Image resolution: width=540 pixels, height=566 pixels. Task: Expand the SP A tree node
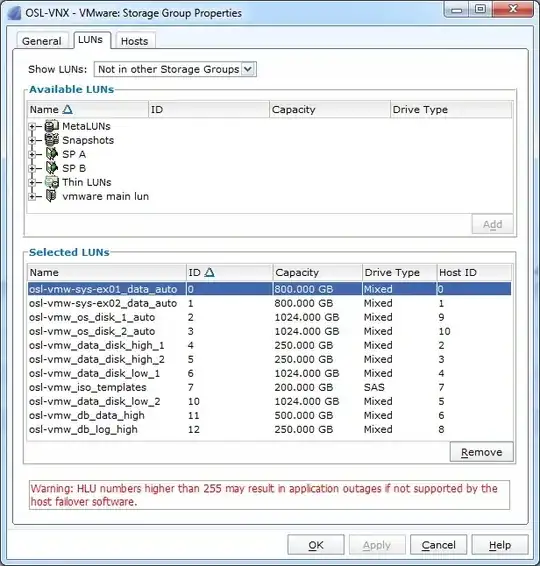pos(32,154)
